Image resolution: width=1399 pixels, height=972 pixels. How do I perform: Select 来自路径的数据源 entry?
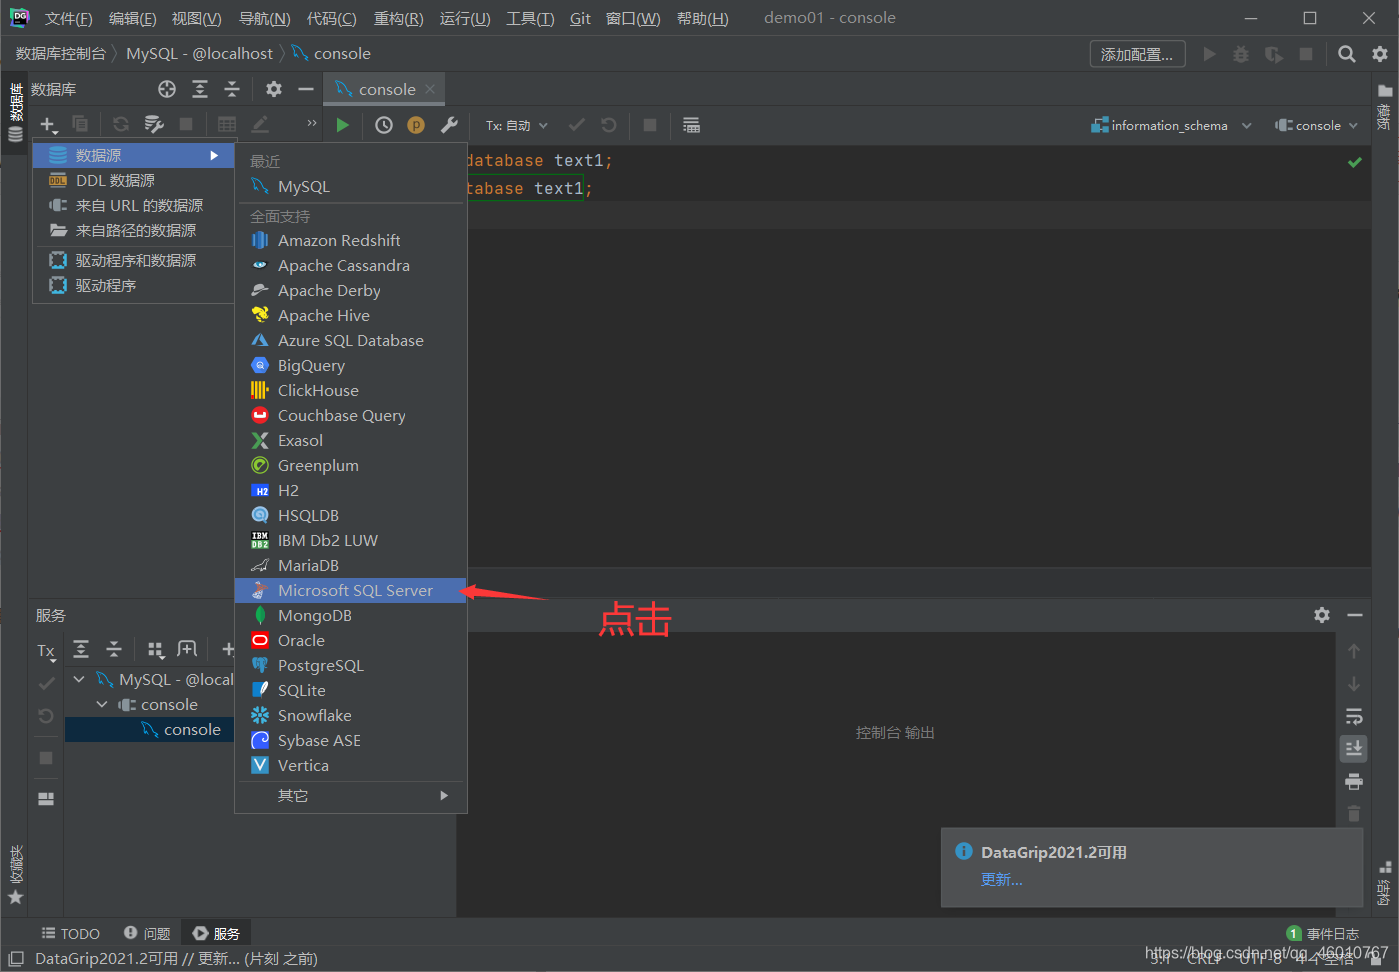[134, 230]
